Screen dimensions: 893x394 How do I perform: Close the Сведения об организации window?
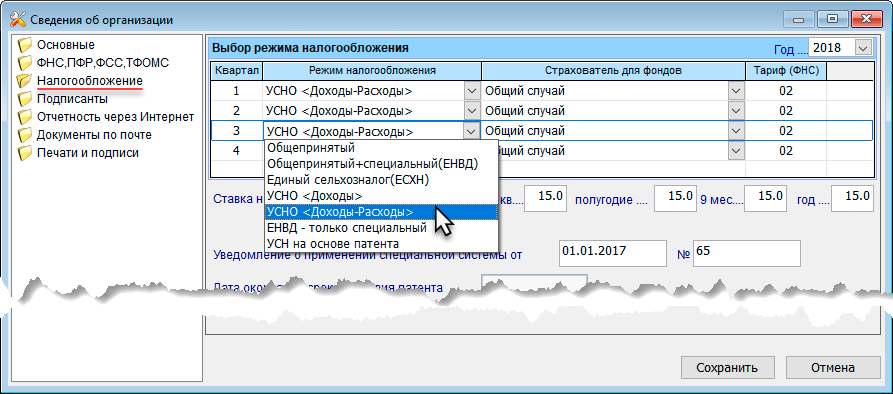(x=866, y=19)
